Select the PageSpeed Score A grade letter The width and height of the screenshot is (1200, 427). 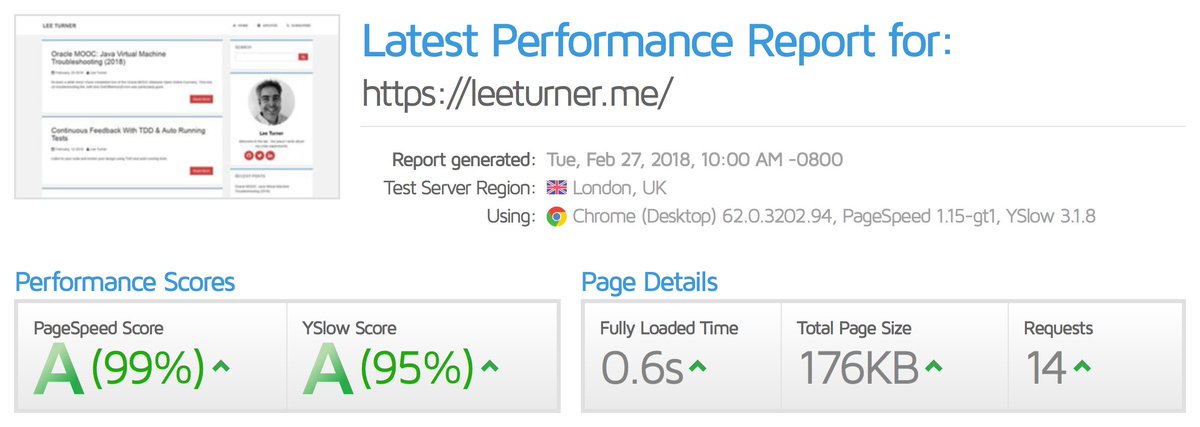coord(62,370)
